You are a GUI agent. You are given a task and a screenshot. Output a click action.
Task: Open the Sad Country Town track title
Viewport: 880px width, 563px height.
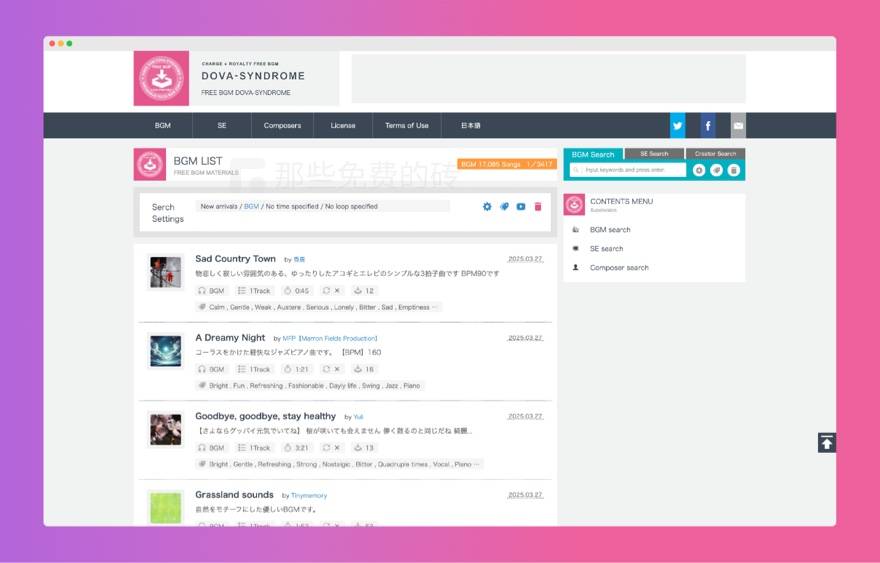click(235, 259)
